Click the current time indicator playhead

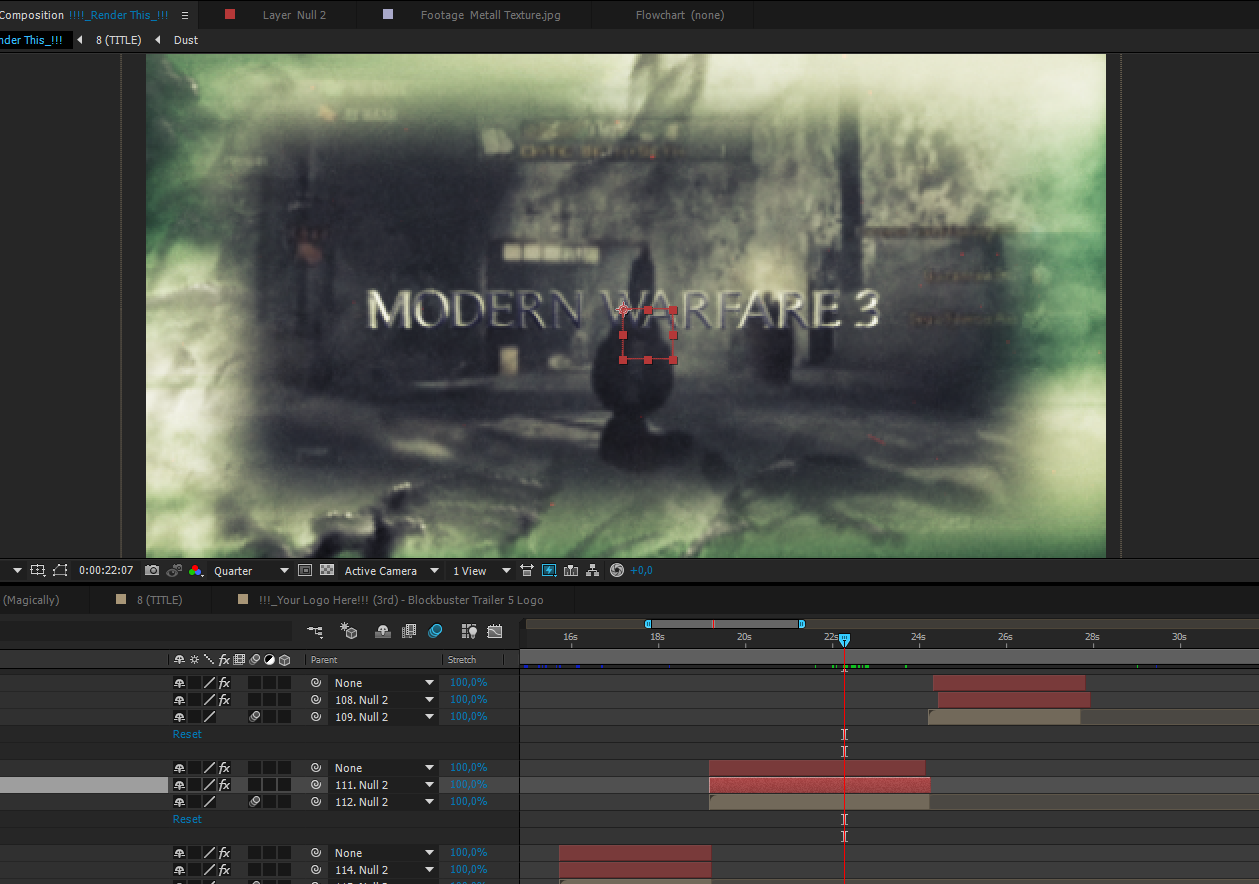coord(844,639)
